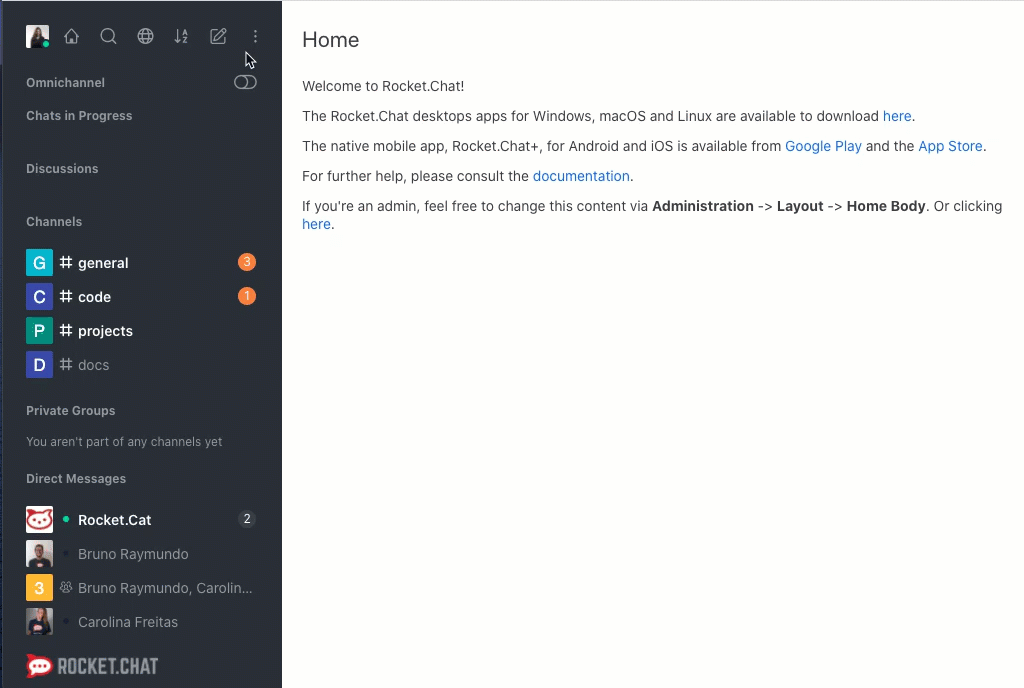Open Carolina Freitas direct message
The height and width of the screenshot is (688, 1024).
click(x=141, y=622)
